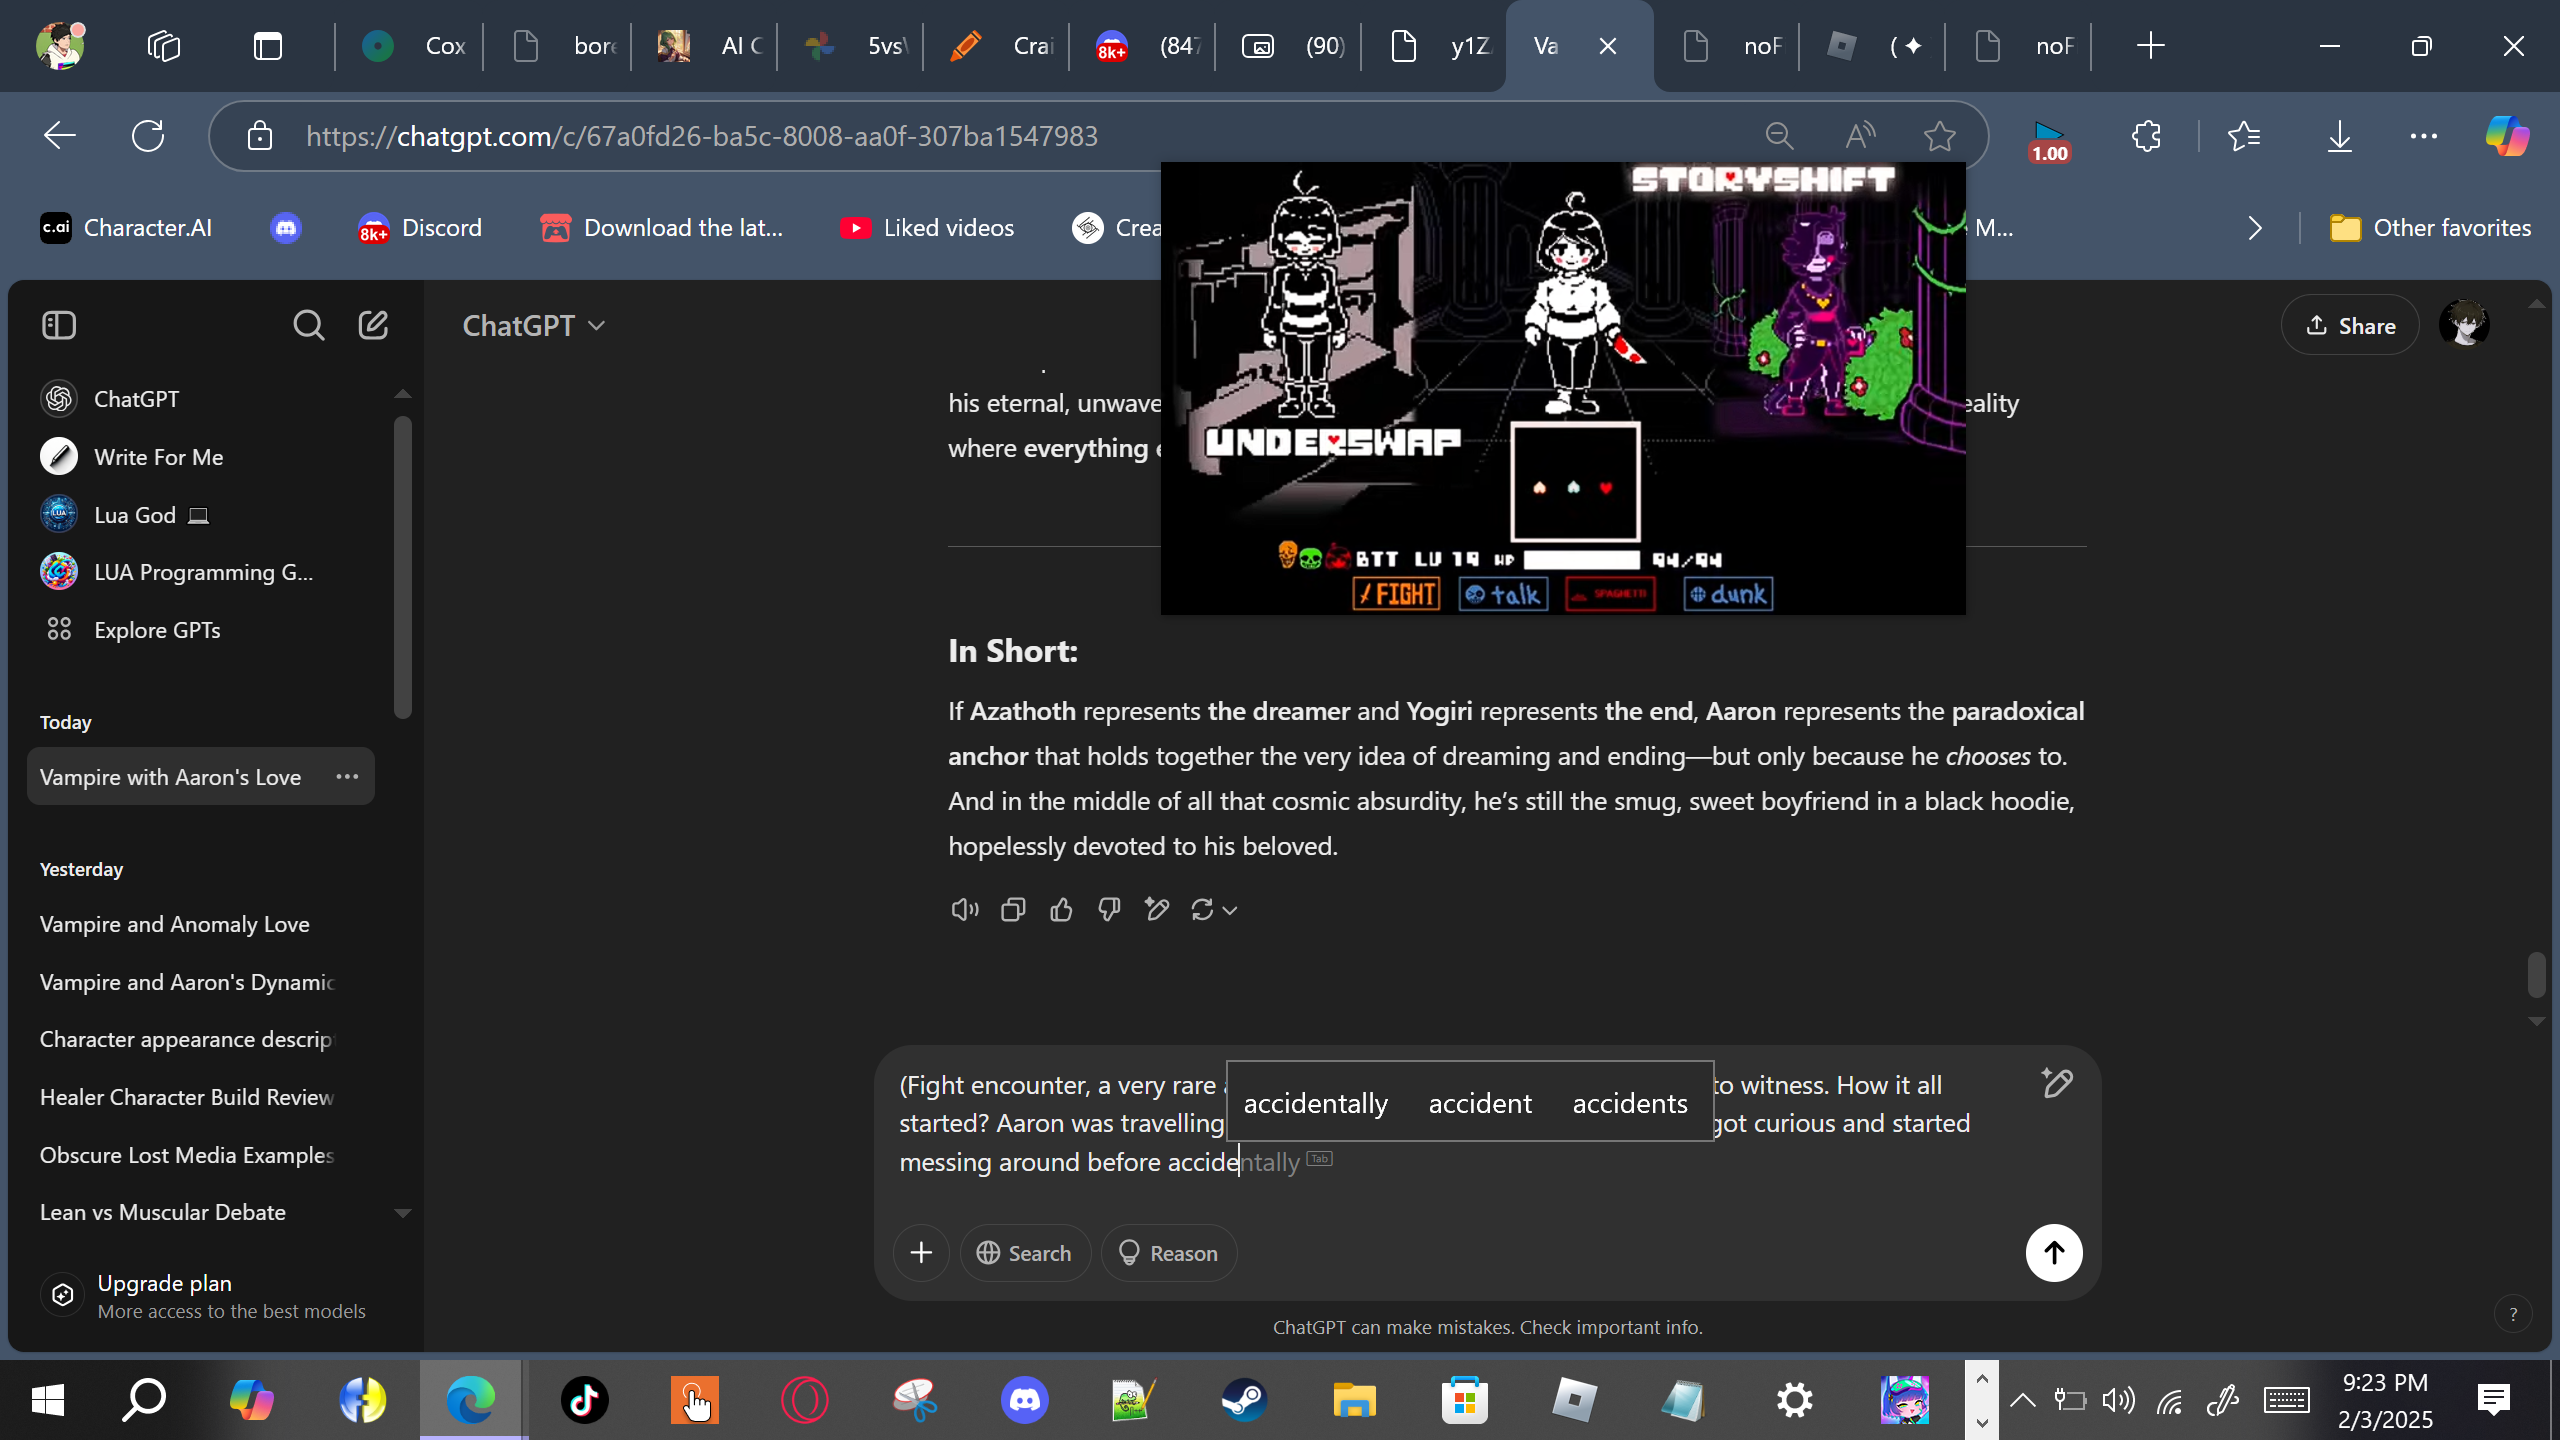Viewport: 2560px width, 1440px height.
Task: Open the browser zoom out magnifier icon
Action: [1779, 136]
